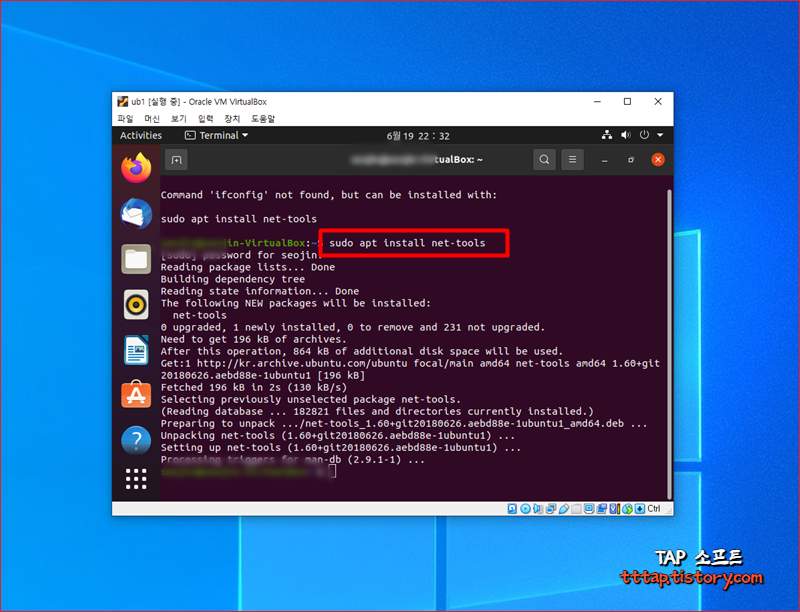Click VirtualBox USB devices indicator
Screen dimensions: 800x612
click(564, 508)
